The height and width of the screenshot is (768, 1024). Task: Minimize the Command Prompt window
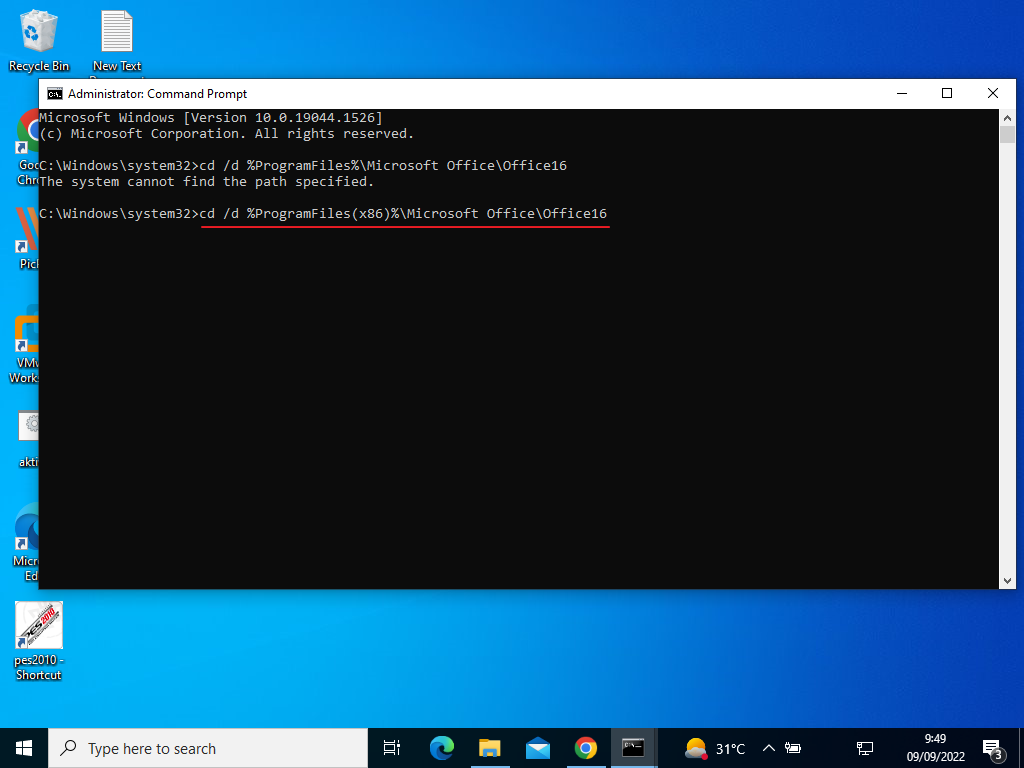click(902, 93)
